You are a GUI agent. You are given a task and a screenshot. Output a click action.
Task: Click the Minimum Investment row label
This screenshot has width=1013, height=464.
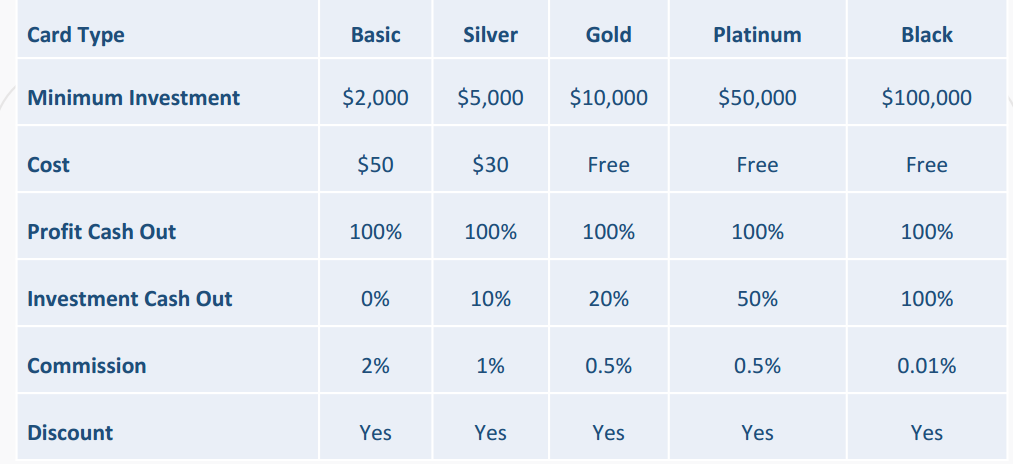[x=134, y=98]
